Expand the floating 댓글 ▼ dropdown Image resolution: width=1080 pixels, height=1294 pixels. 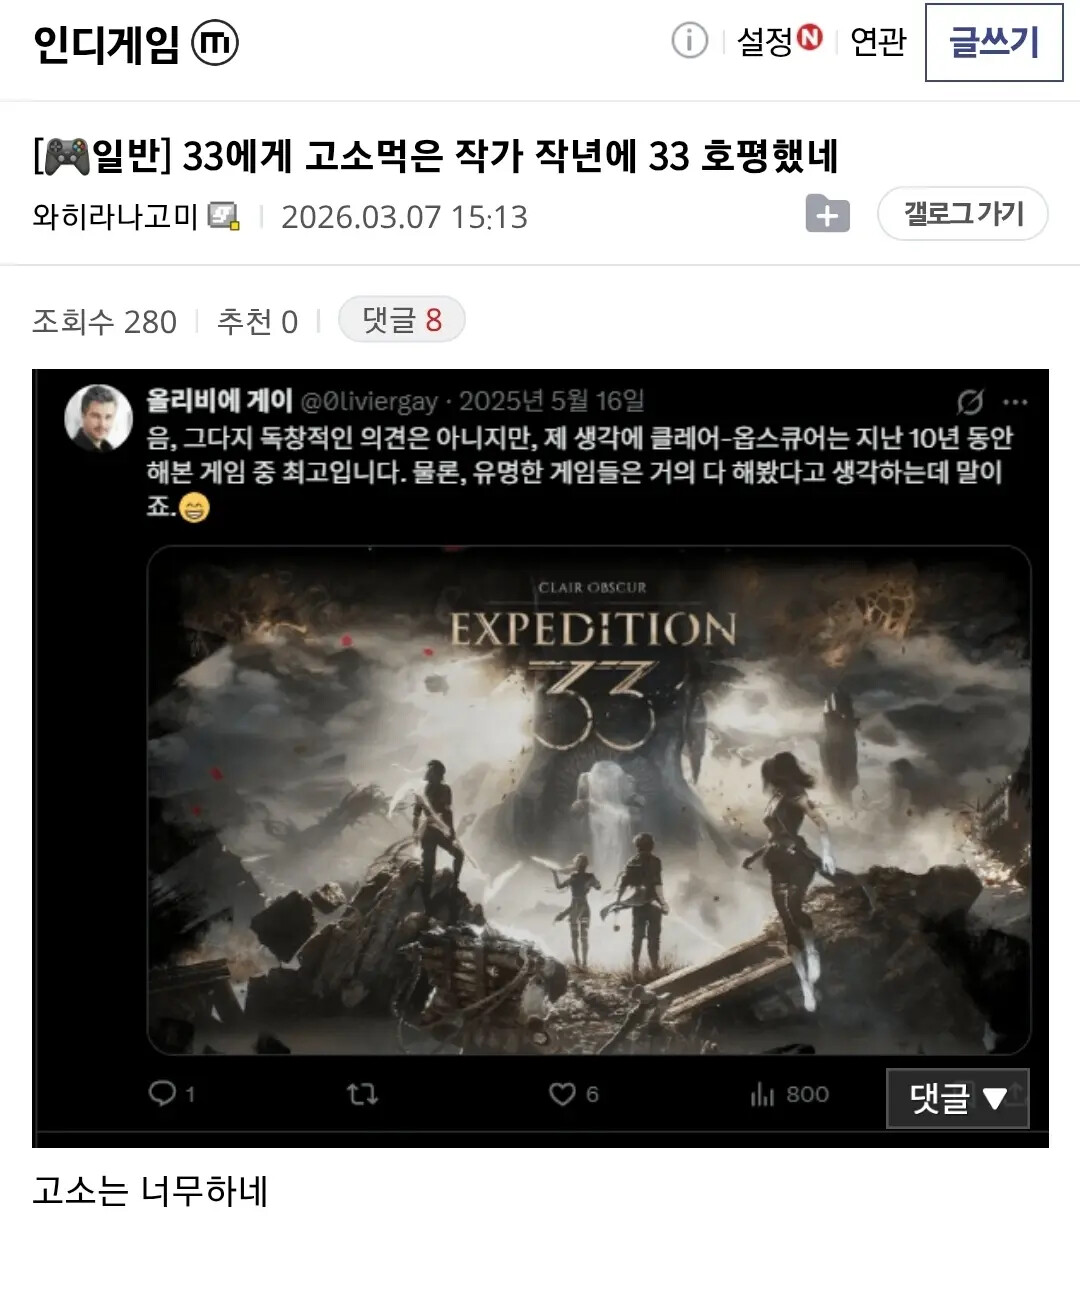[958, 1098]
